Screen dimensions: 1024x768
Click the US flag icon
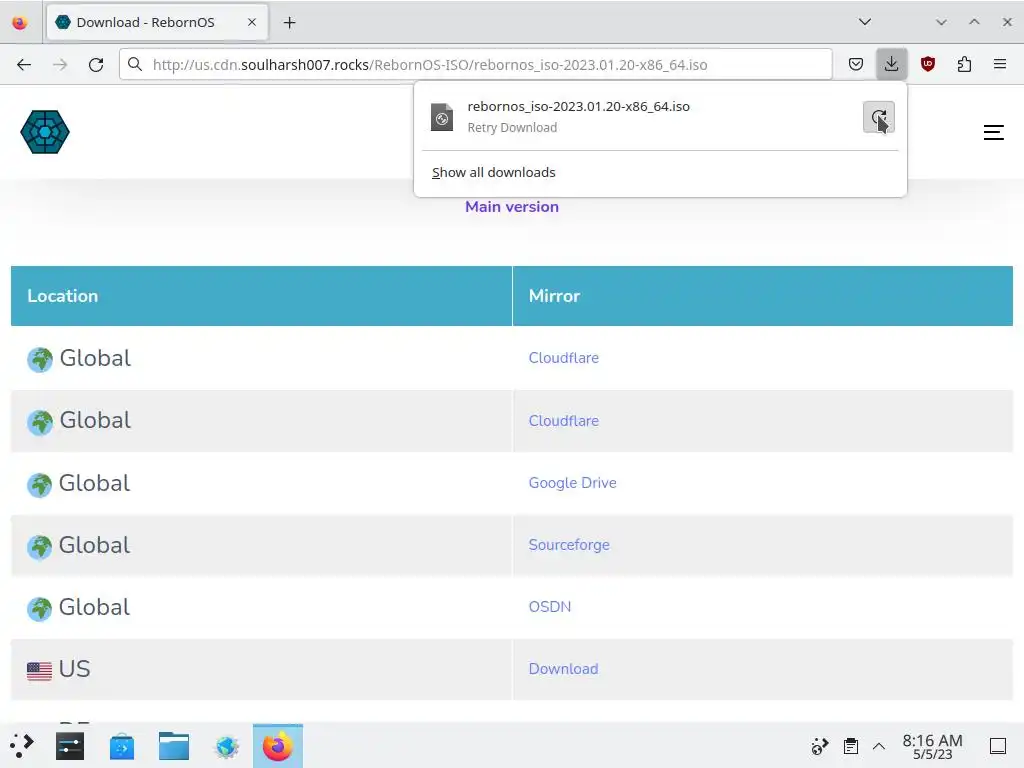click(x=39, y=671)
